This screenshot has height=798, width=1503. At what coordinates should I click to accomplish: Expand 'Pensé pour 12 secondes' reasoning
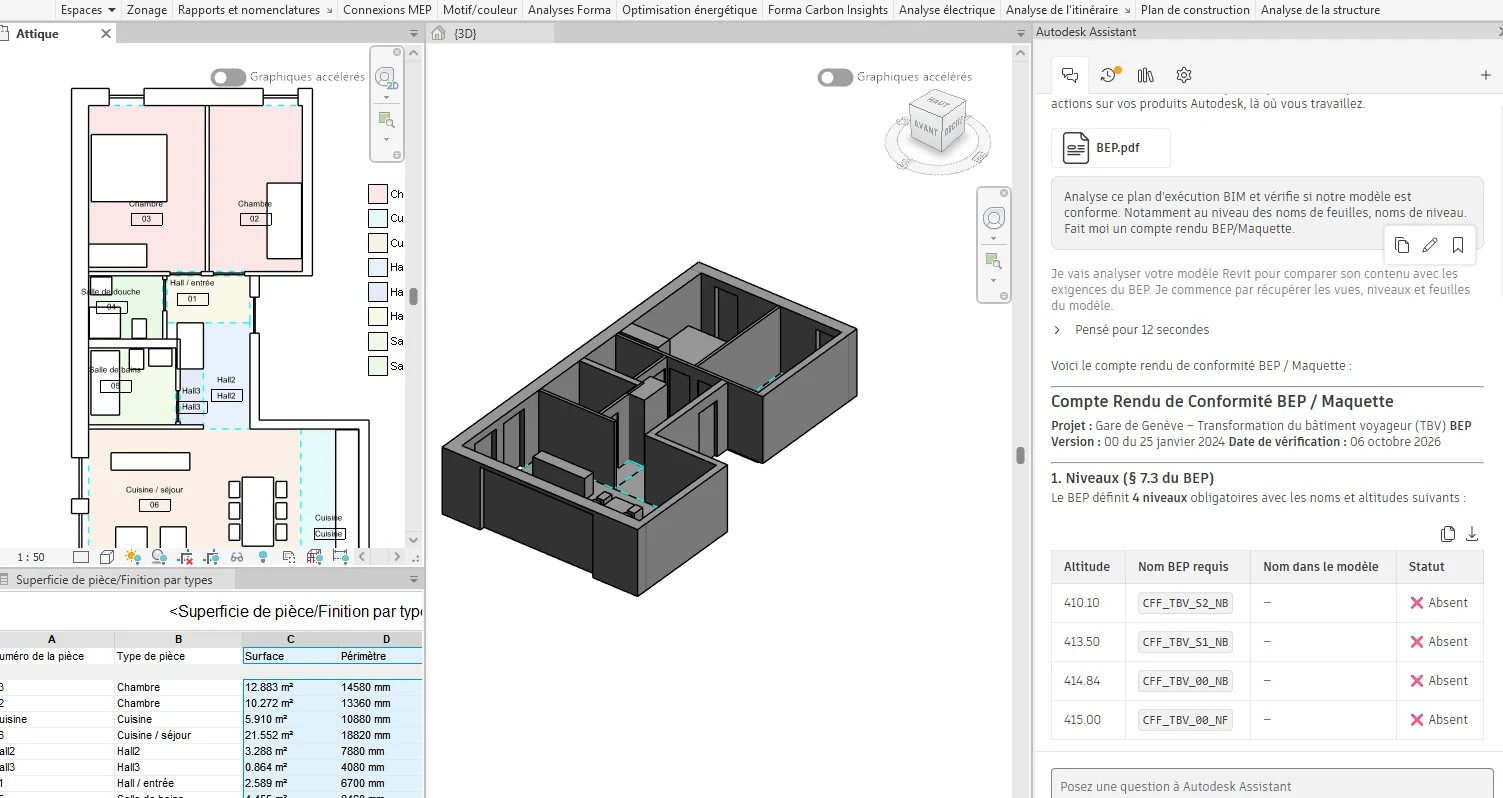(x=1058, y=329)
